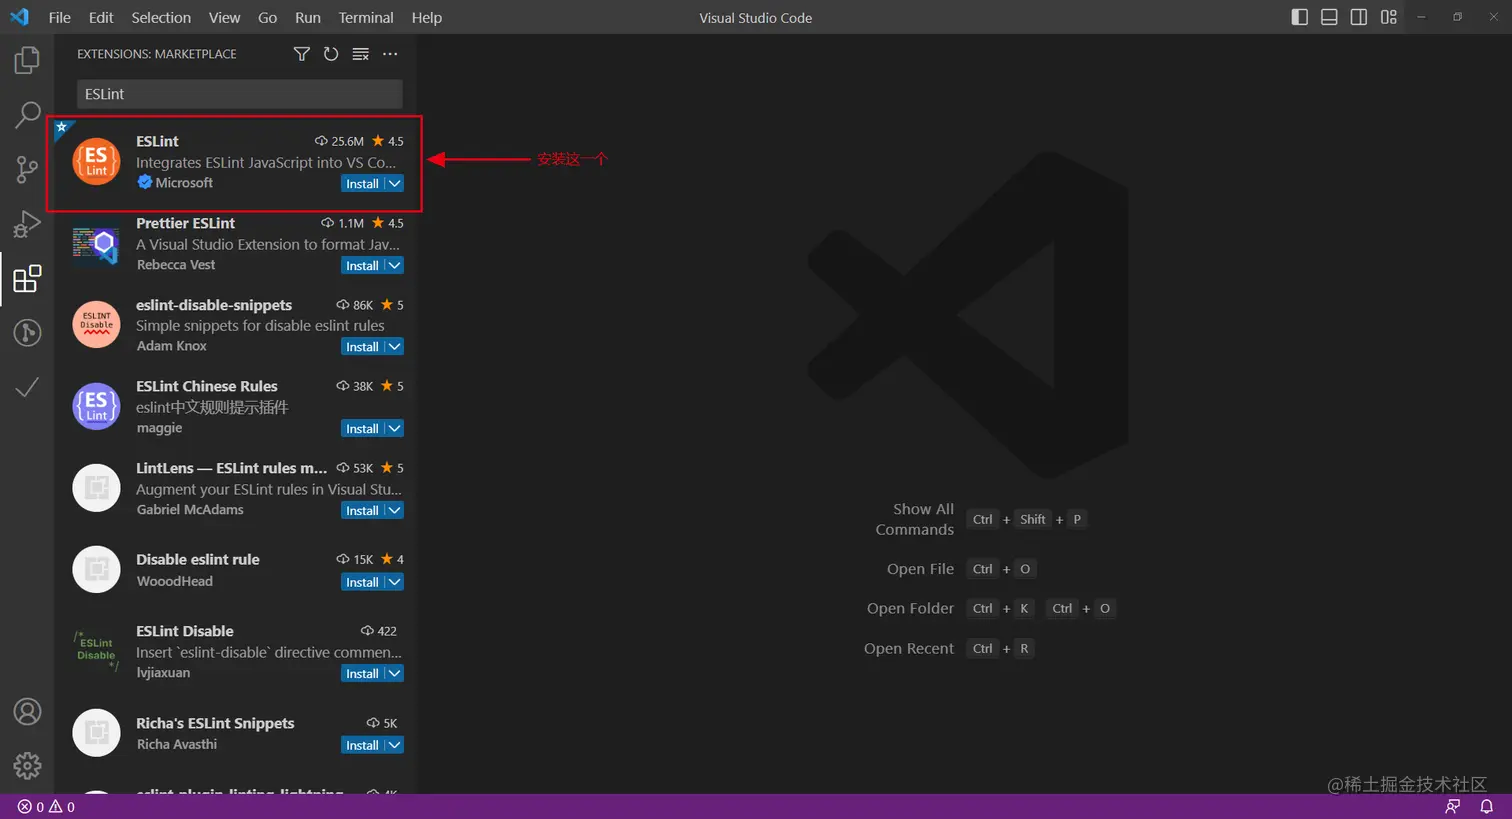Expand install options for ESLint Disable
The height and width of the screenshot is (819, 1512).
395,674
